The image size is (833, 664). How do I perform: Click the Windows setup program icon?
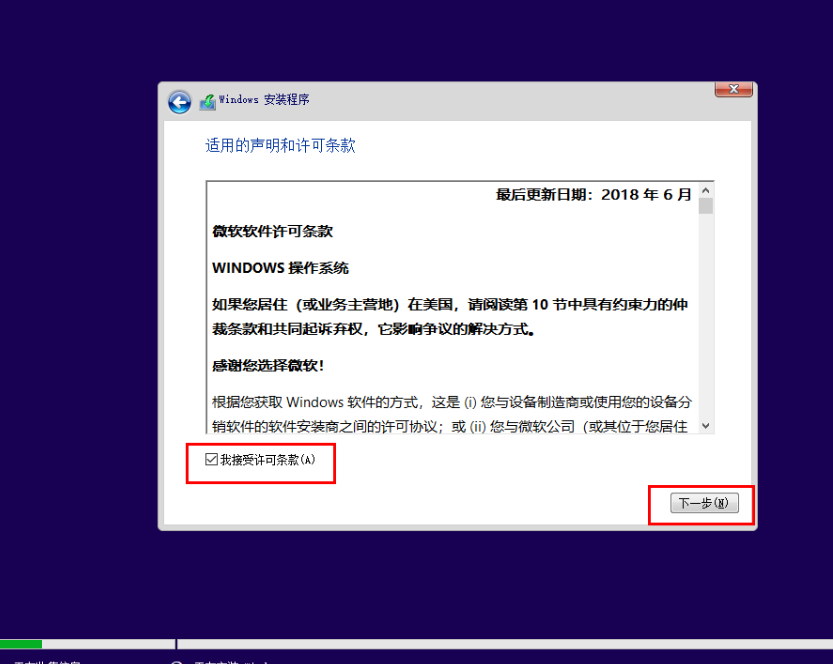pyautogui.click(x=208, y=101)
